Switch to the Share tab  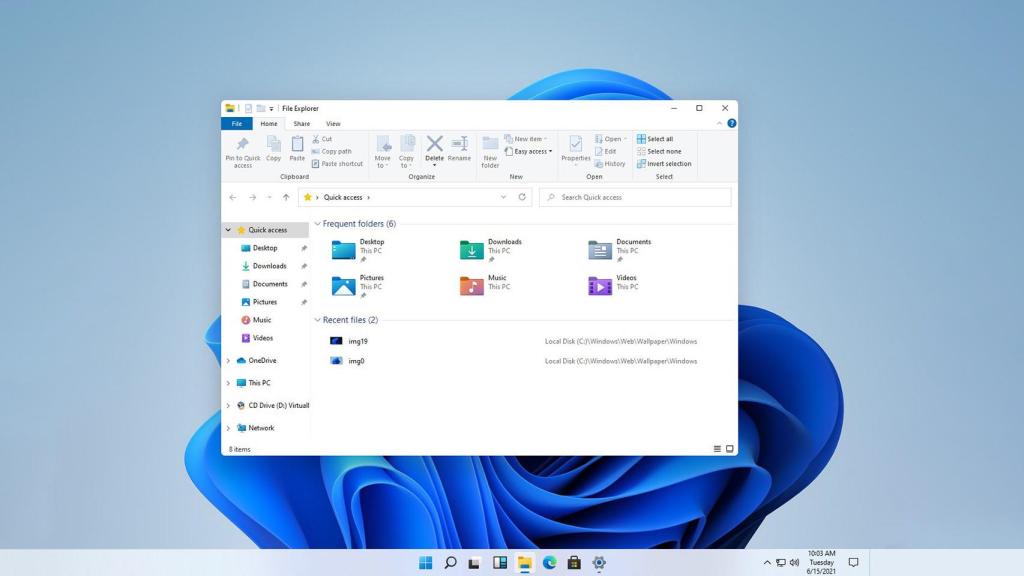click(302, 123)
